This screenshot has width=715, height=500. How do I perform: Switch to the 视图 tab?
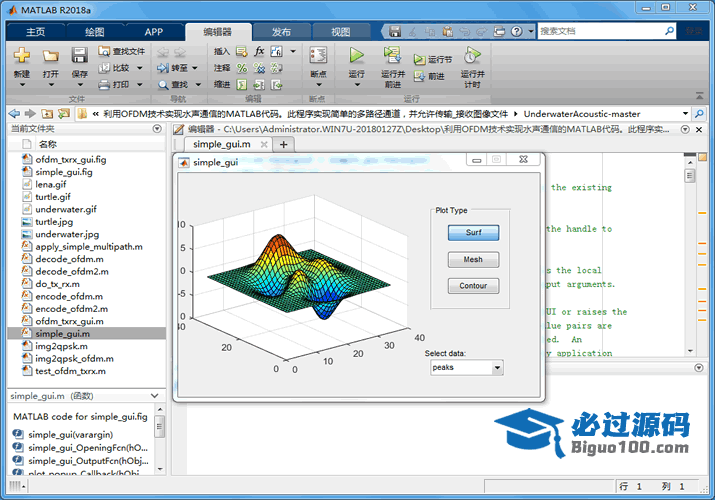(341, 31)
